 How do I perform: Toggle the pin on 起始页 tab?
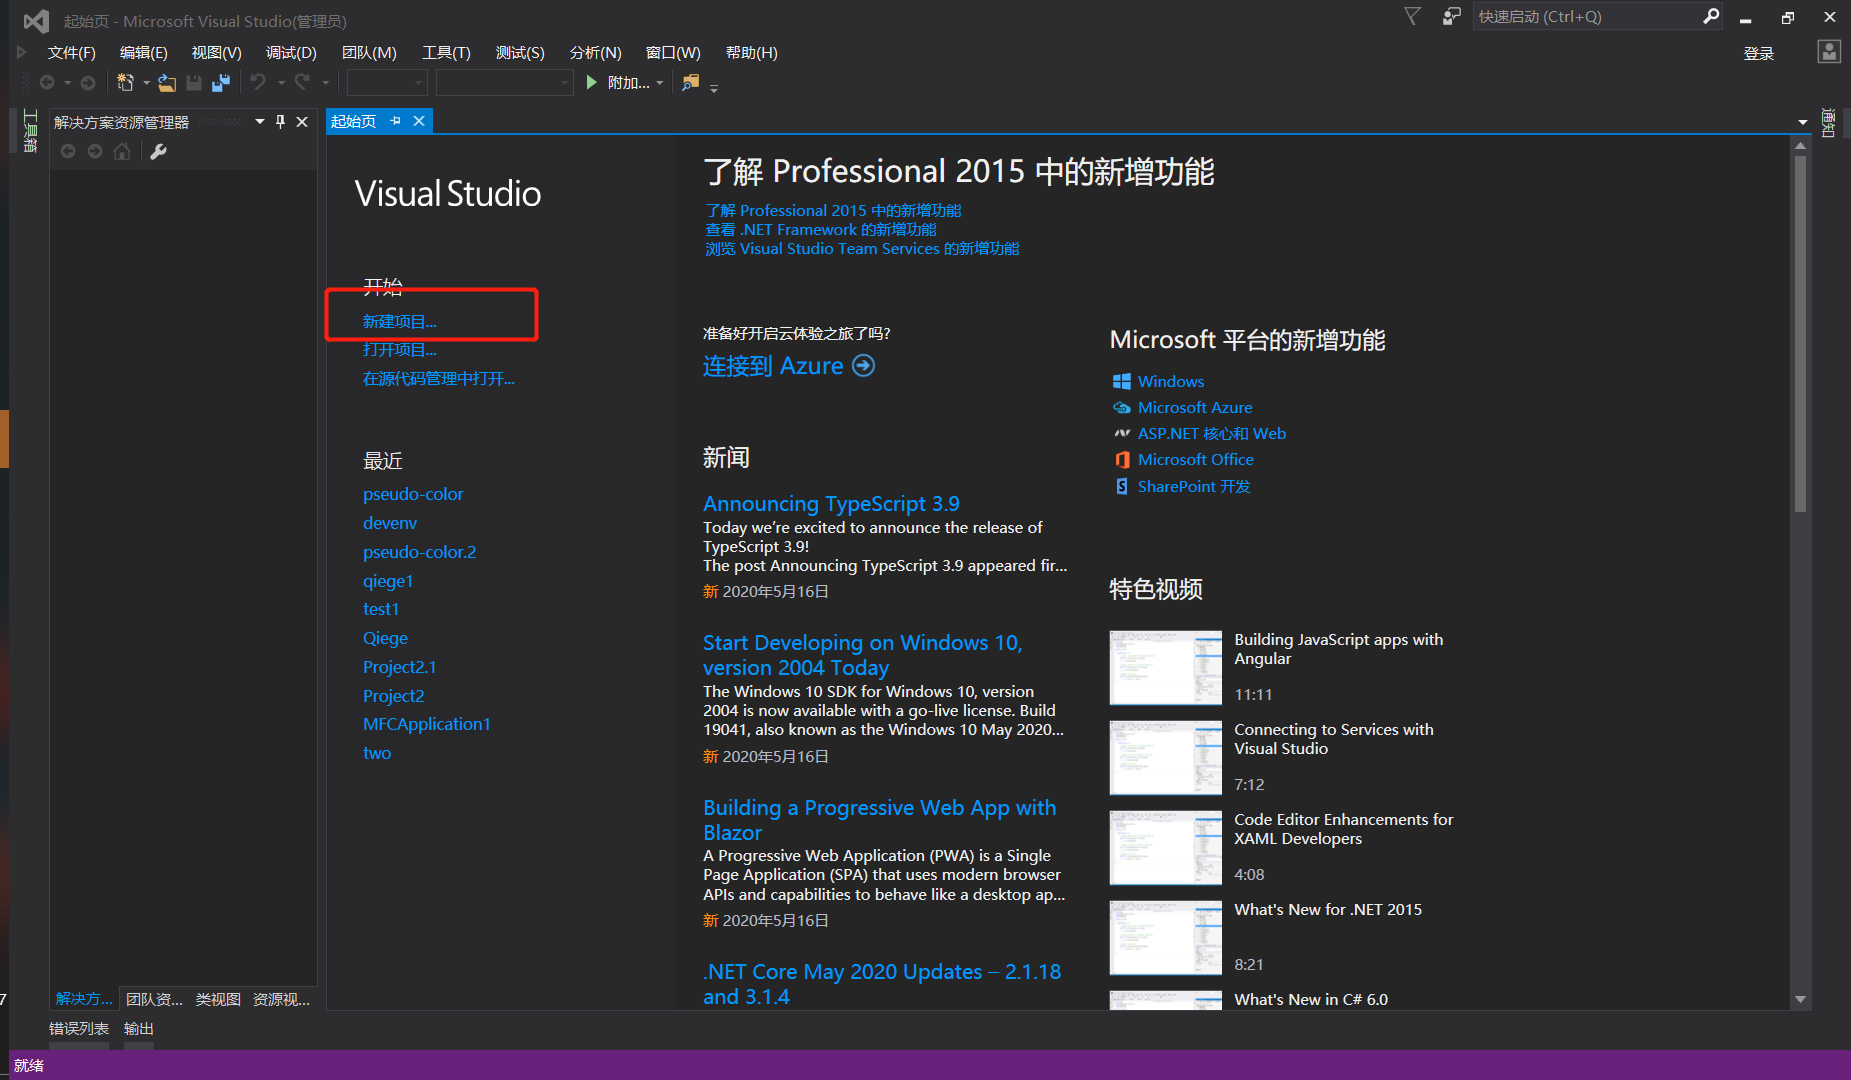pyautogui.click(x=396, y=121)
